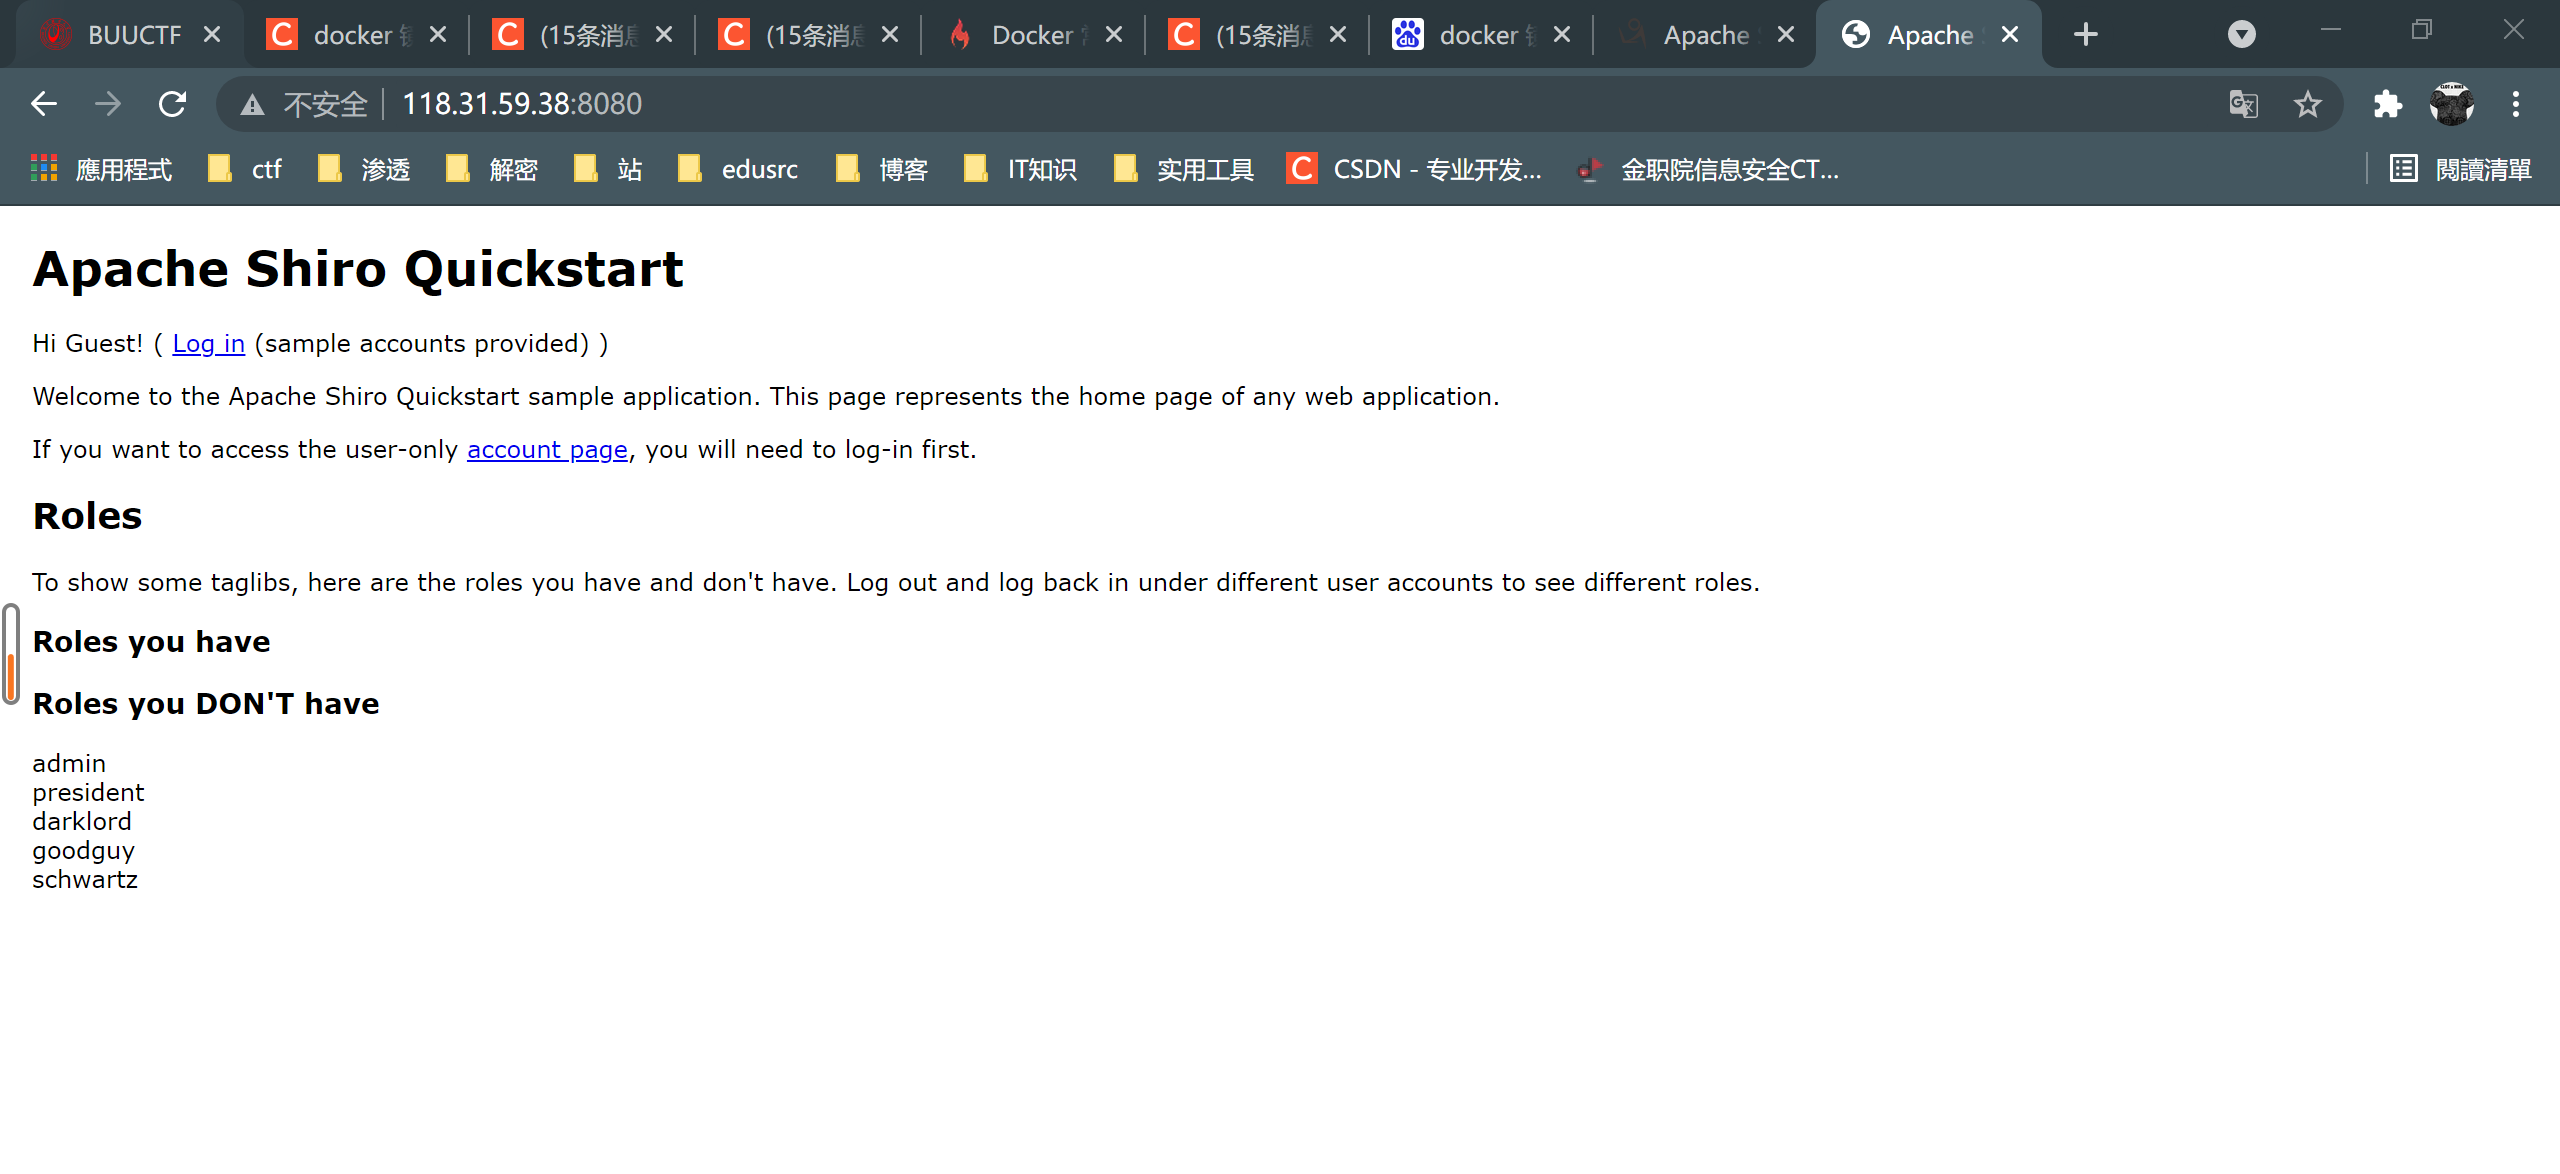The width and height of the screenshot is (2560, 1174).
Task: Open the 應用程式 apps shortcut
Action: pos(101,169)
